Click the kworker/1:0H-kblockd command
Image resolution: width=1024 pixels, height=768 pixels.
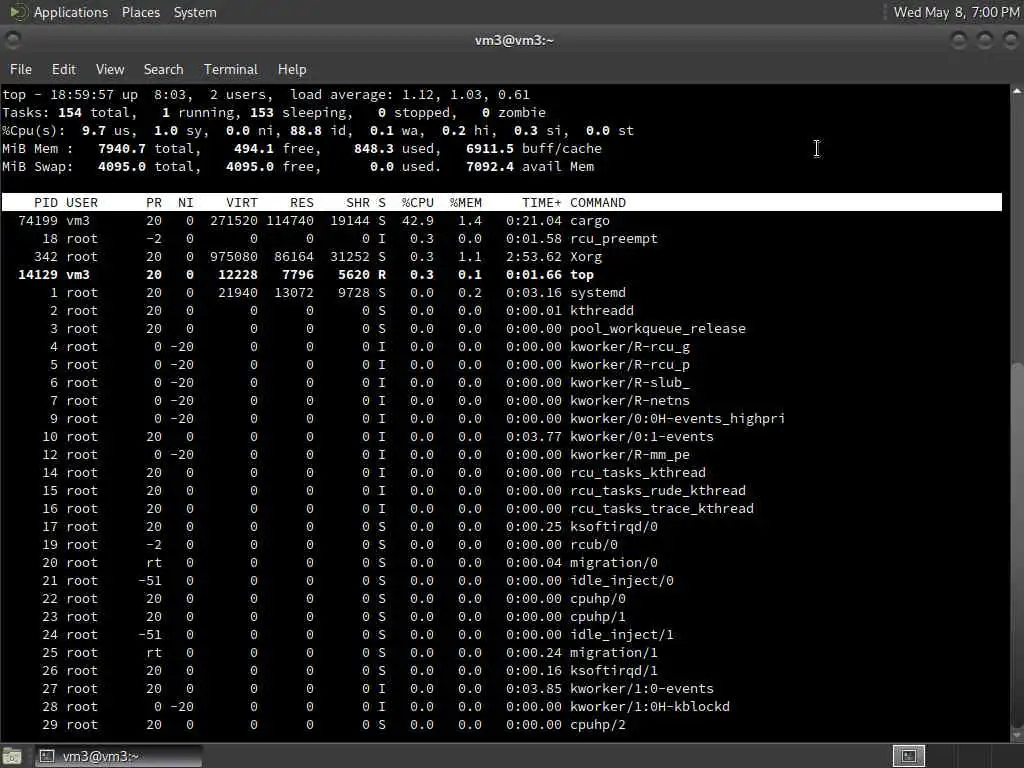tap(650, 707)
